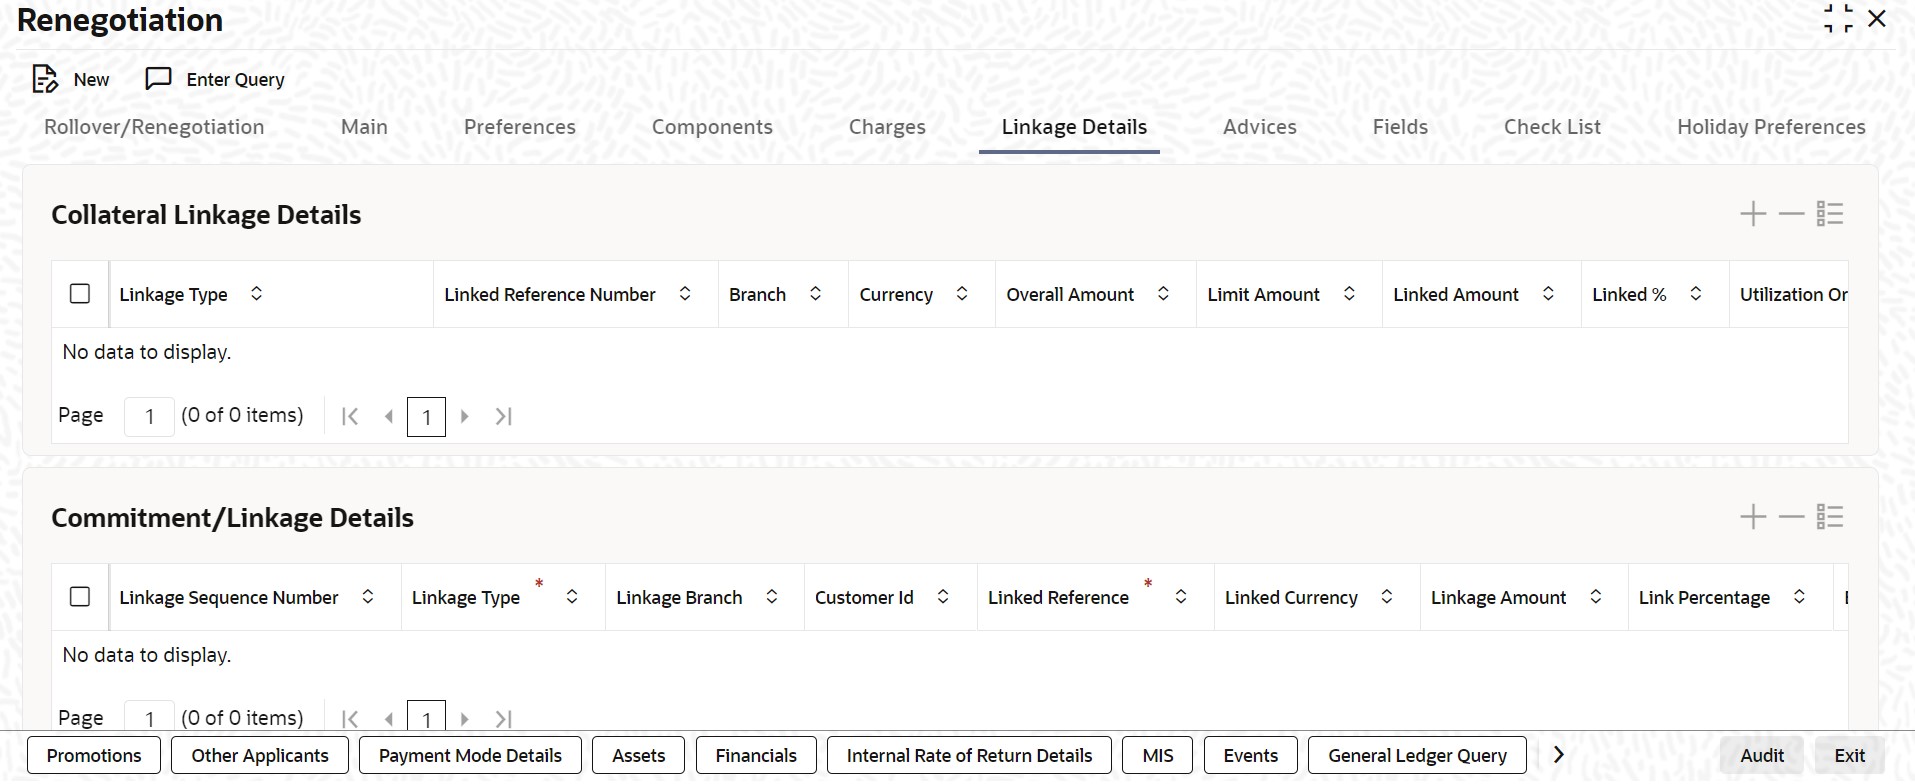
Task: Go to previous page of Collateral table
Action: click(x=389, y=416)
